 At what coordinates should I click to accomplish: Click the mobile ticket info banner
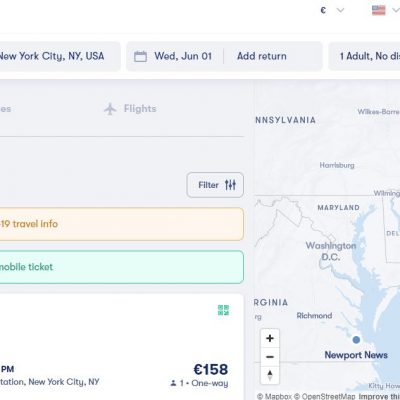(x=121, y=267)
